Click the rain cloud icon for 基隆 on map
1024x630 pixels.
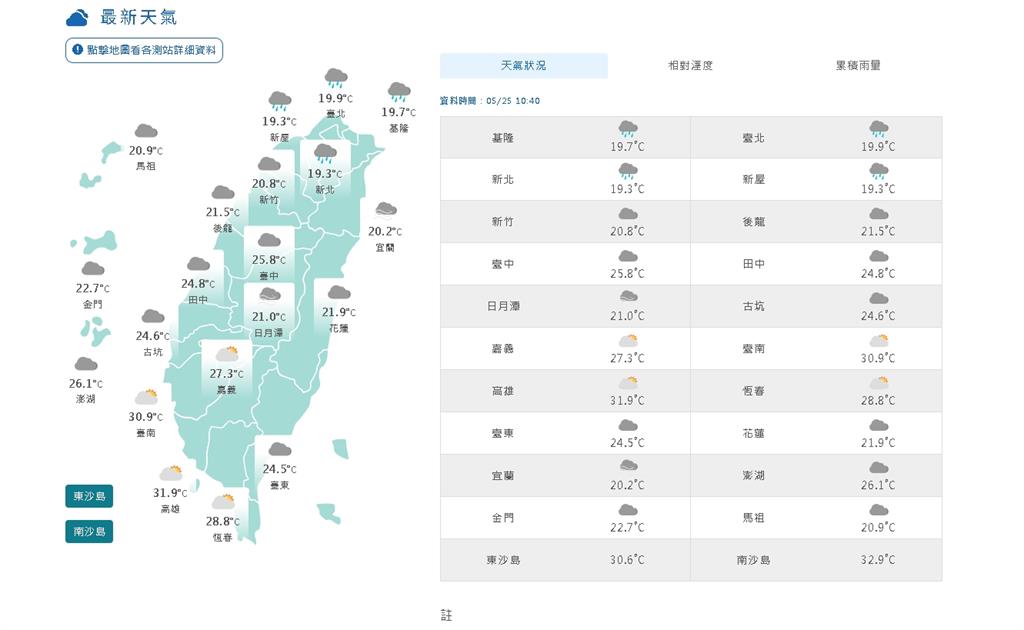[x=399, y=92]
